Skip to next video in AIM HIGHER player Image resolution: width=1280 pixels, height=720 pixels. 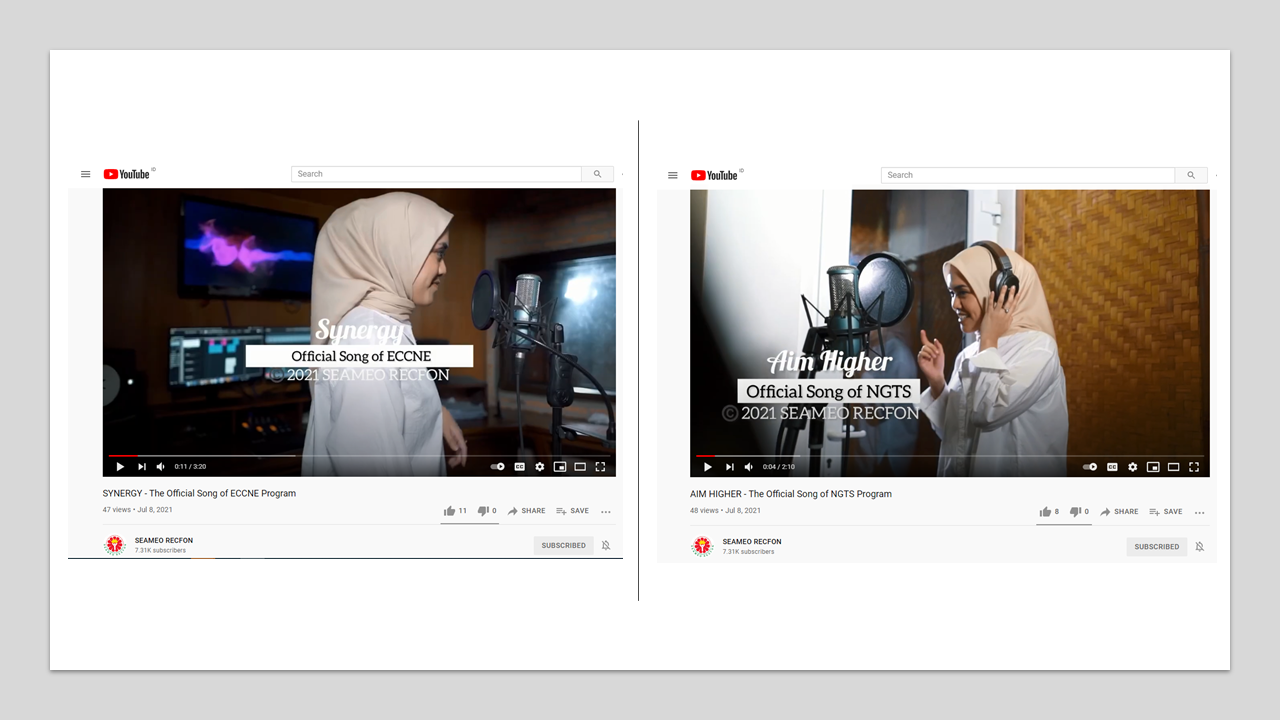click(729, 467)
